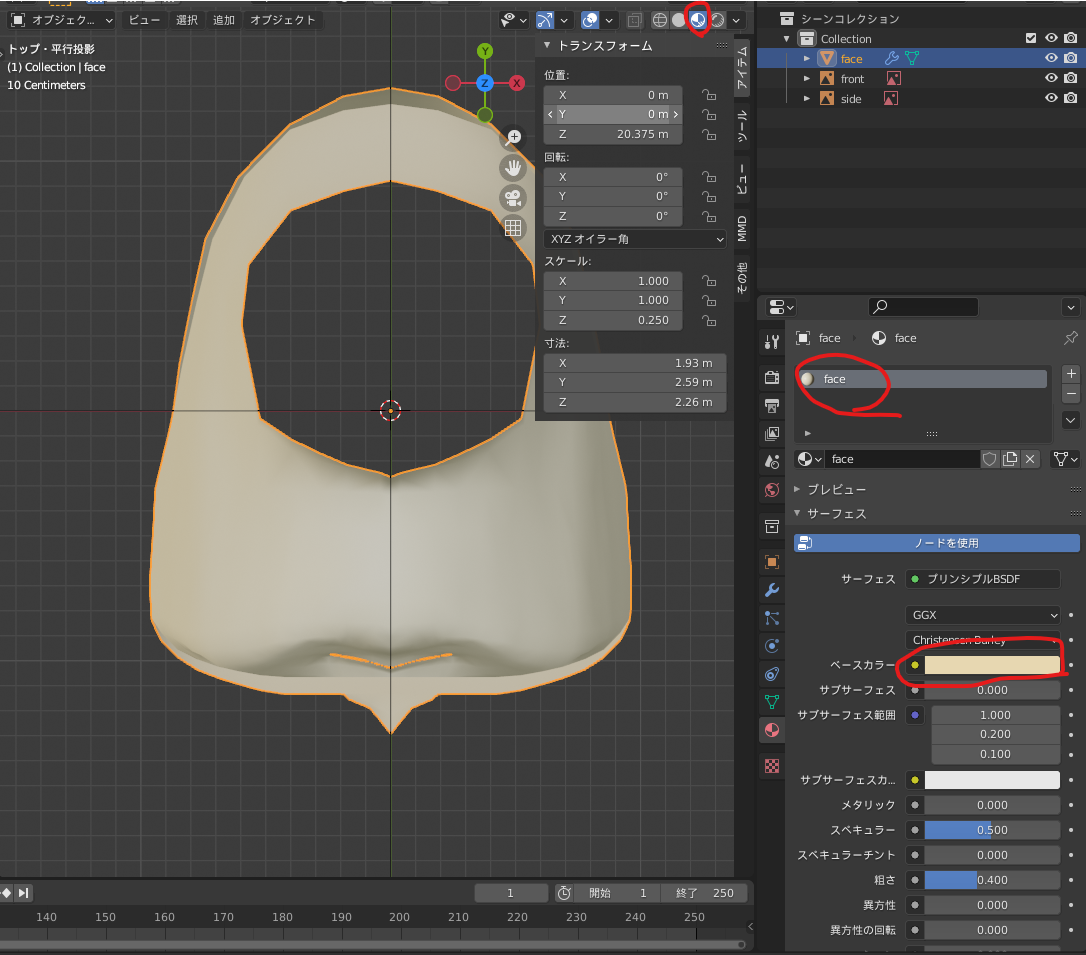Open the Modifier wrench properties tab
The height and width of the screenshot is (955, 1086).
[771, 589]
